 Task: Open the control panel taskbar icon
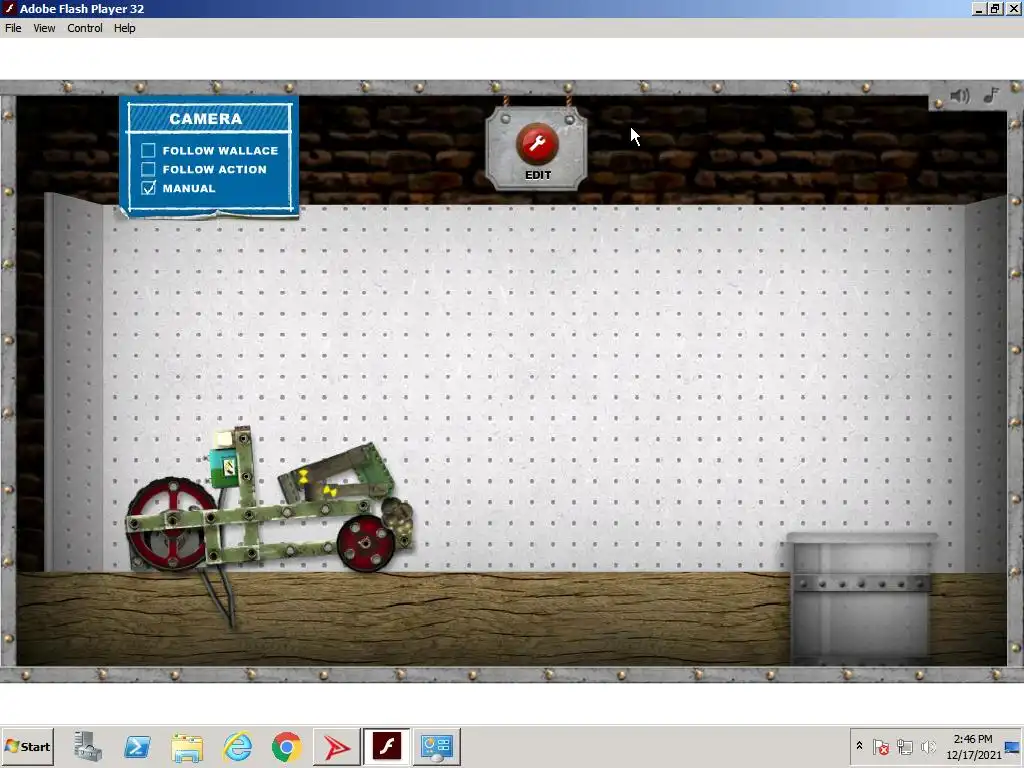(437, 746)
